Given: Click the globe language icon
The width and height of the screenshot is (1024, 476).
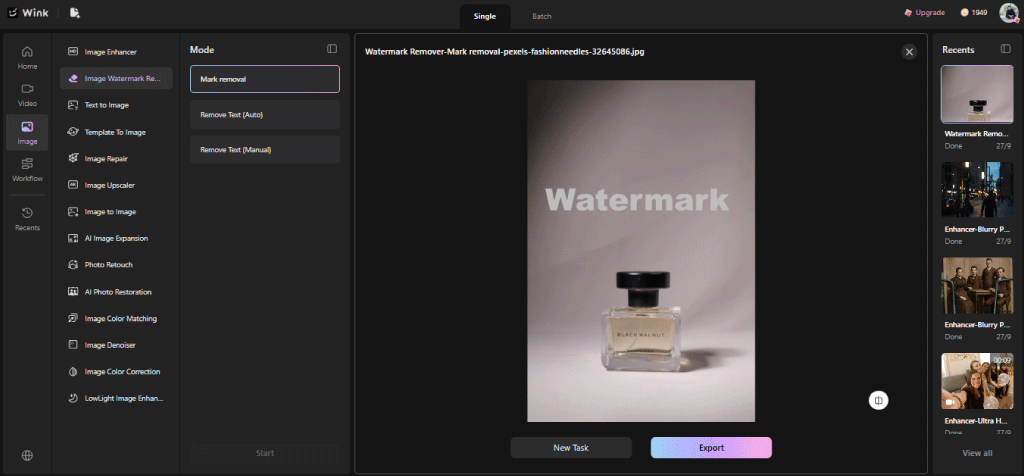Looking at the screenshot, I should 27,456.
